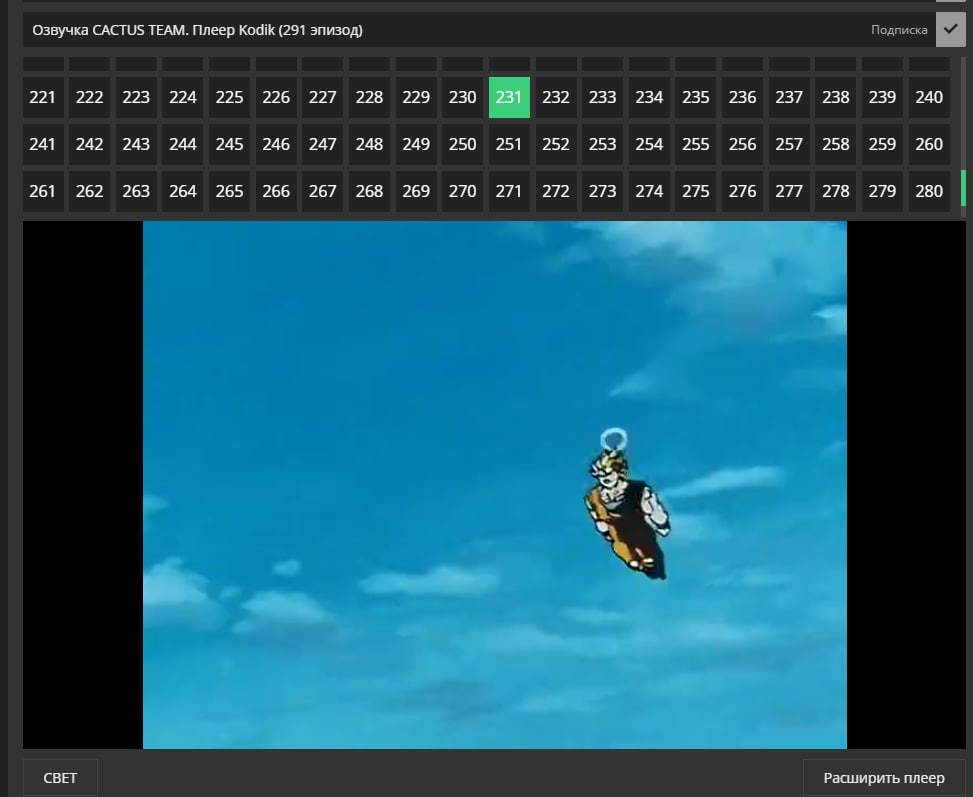973x797 pixels.
Task: Choose episode 230
Action: [463, 97]
